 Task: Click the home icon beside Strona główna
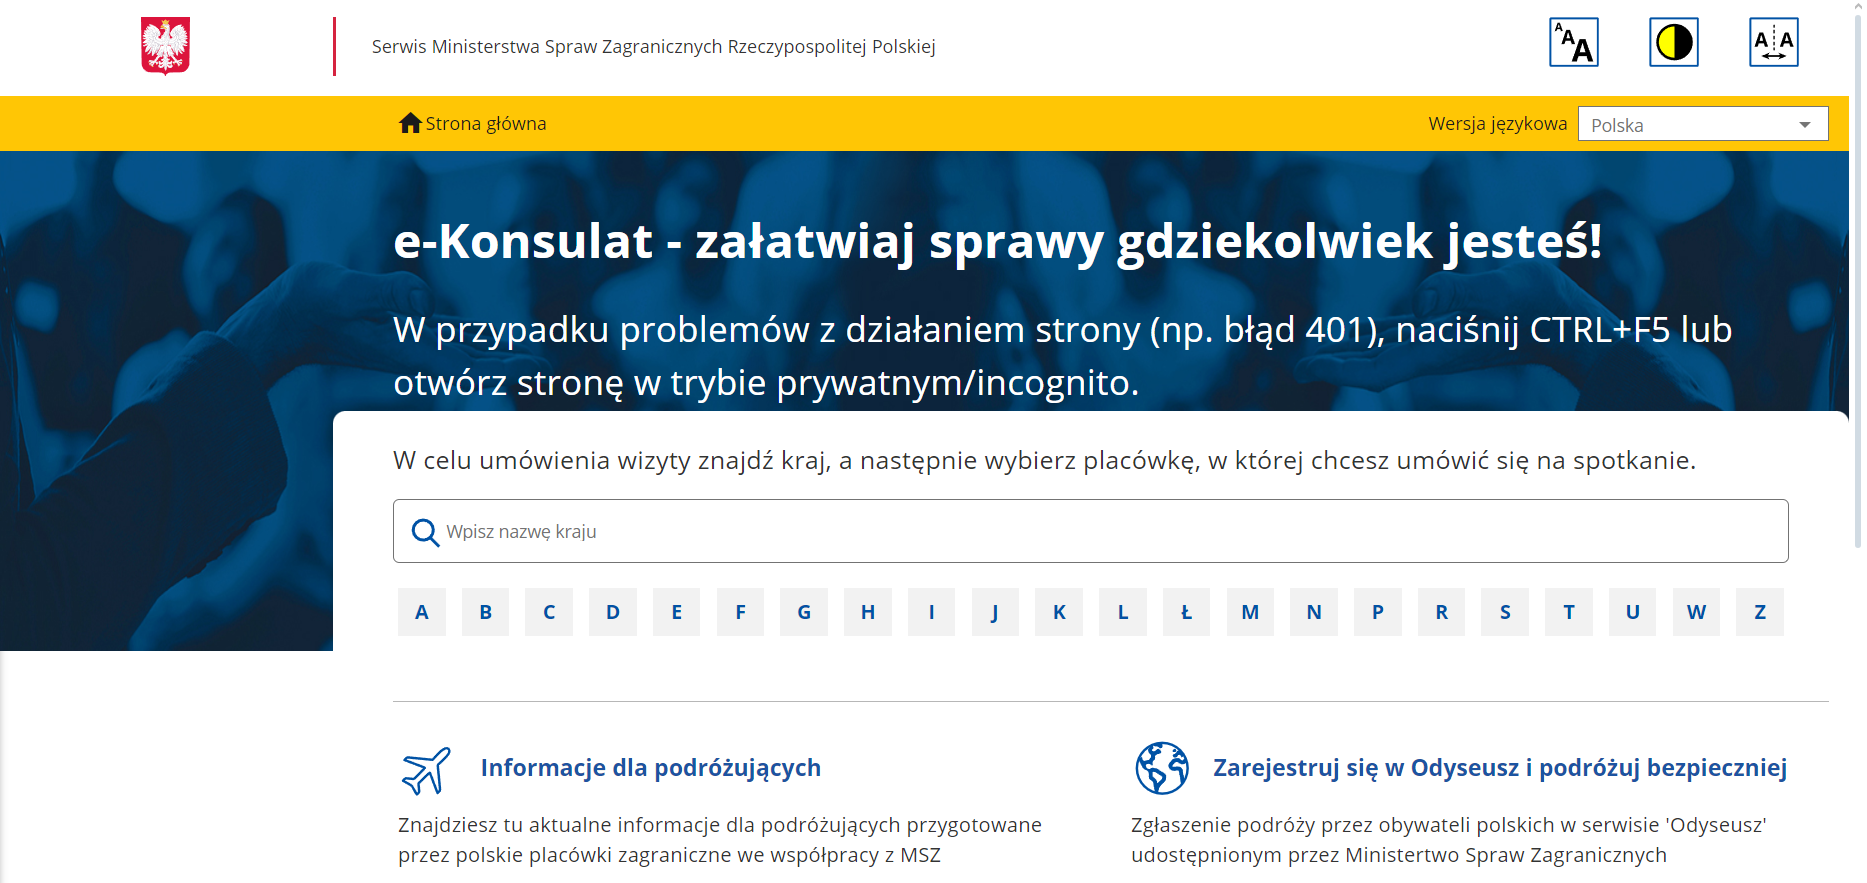(x=410, y=123)
